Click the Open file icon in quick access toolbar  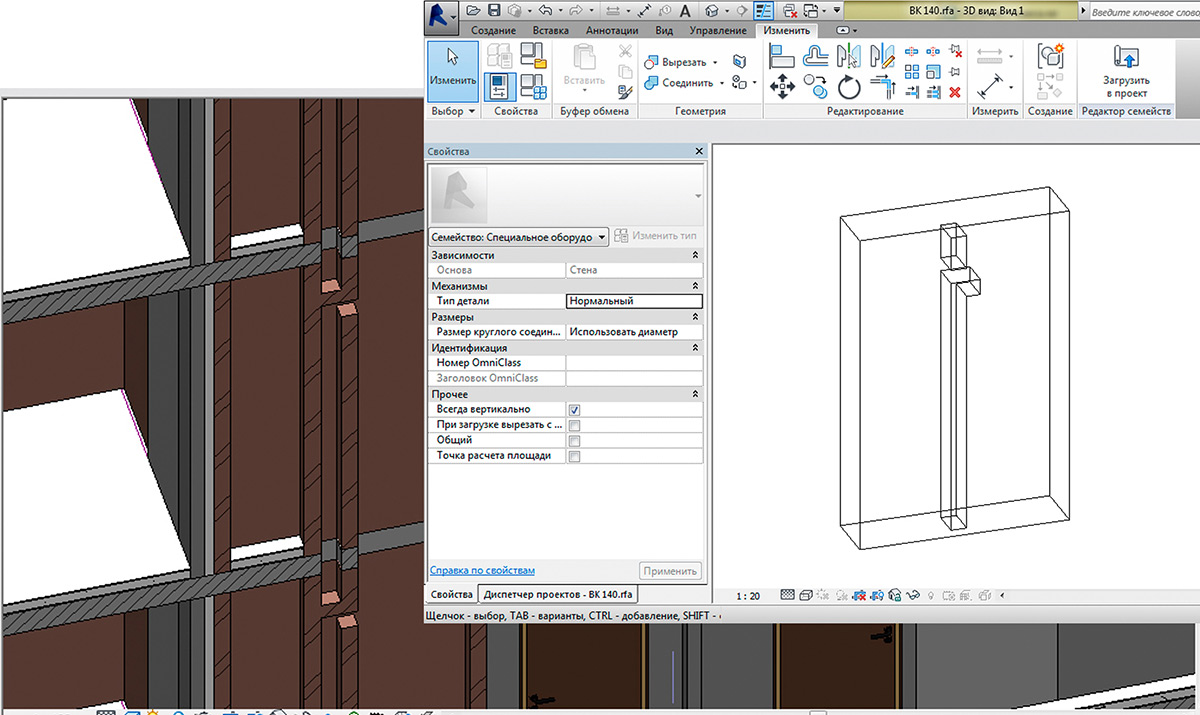(473, 11)
